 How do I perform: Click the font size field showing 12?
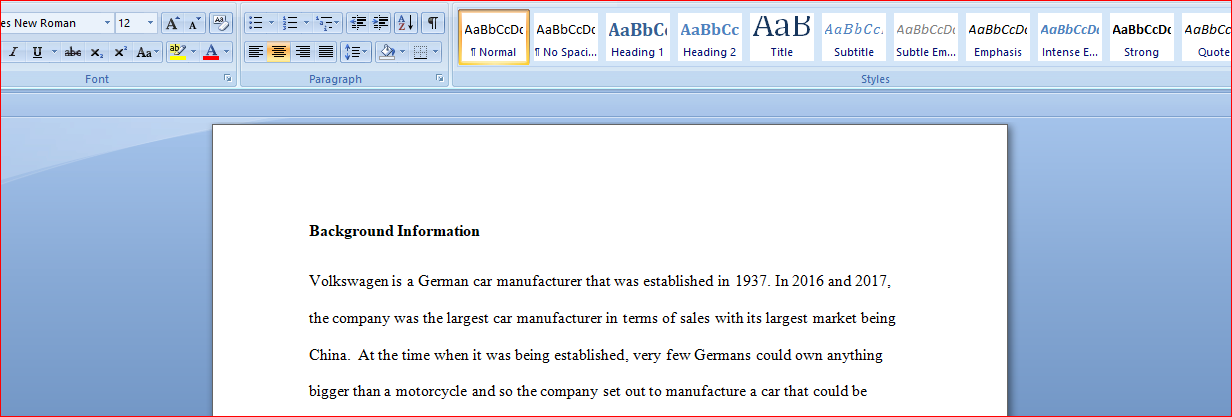(130, 23)
